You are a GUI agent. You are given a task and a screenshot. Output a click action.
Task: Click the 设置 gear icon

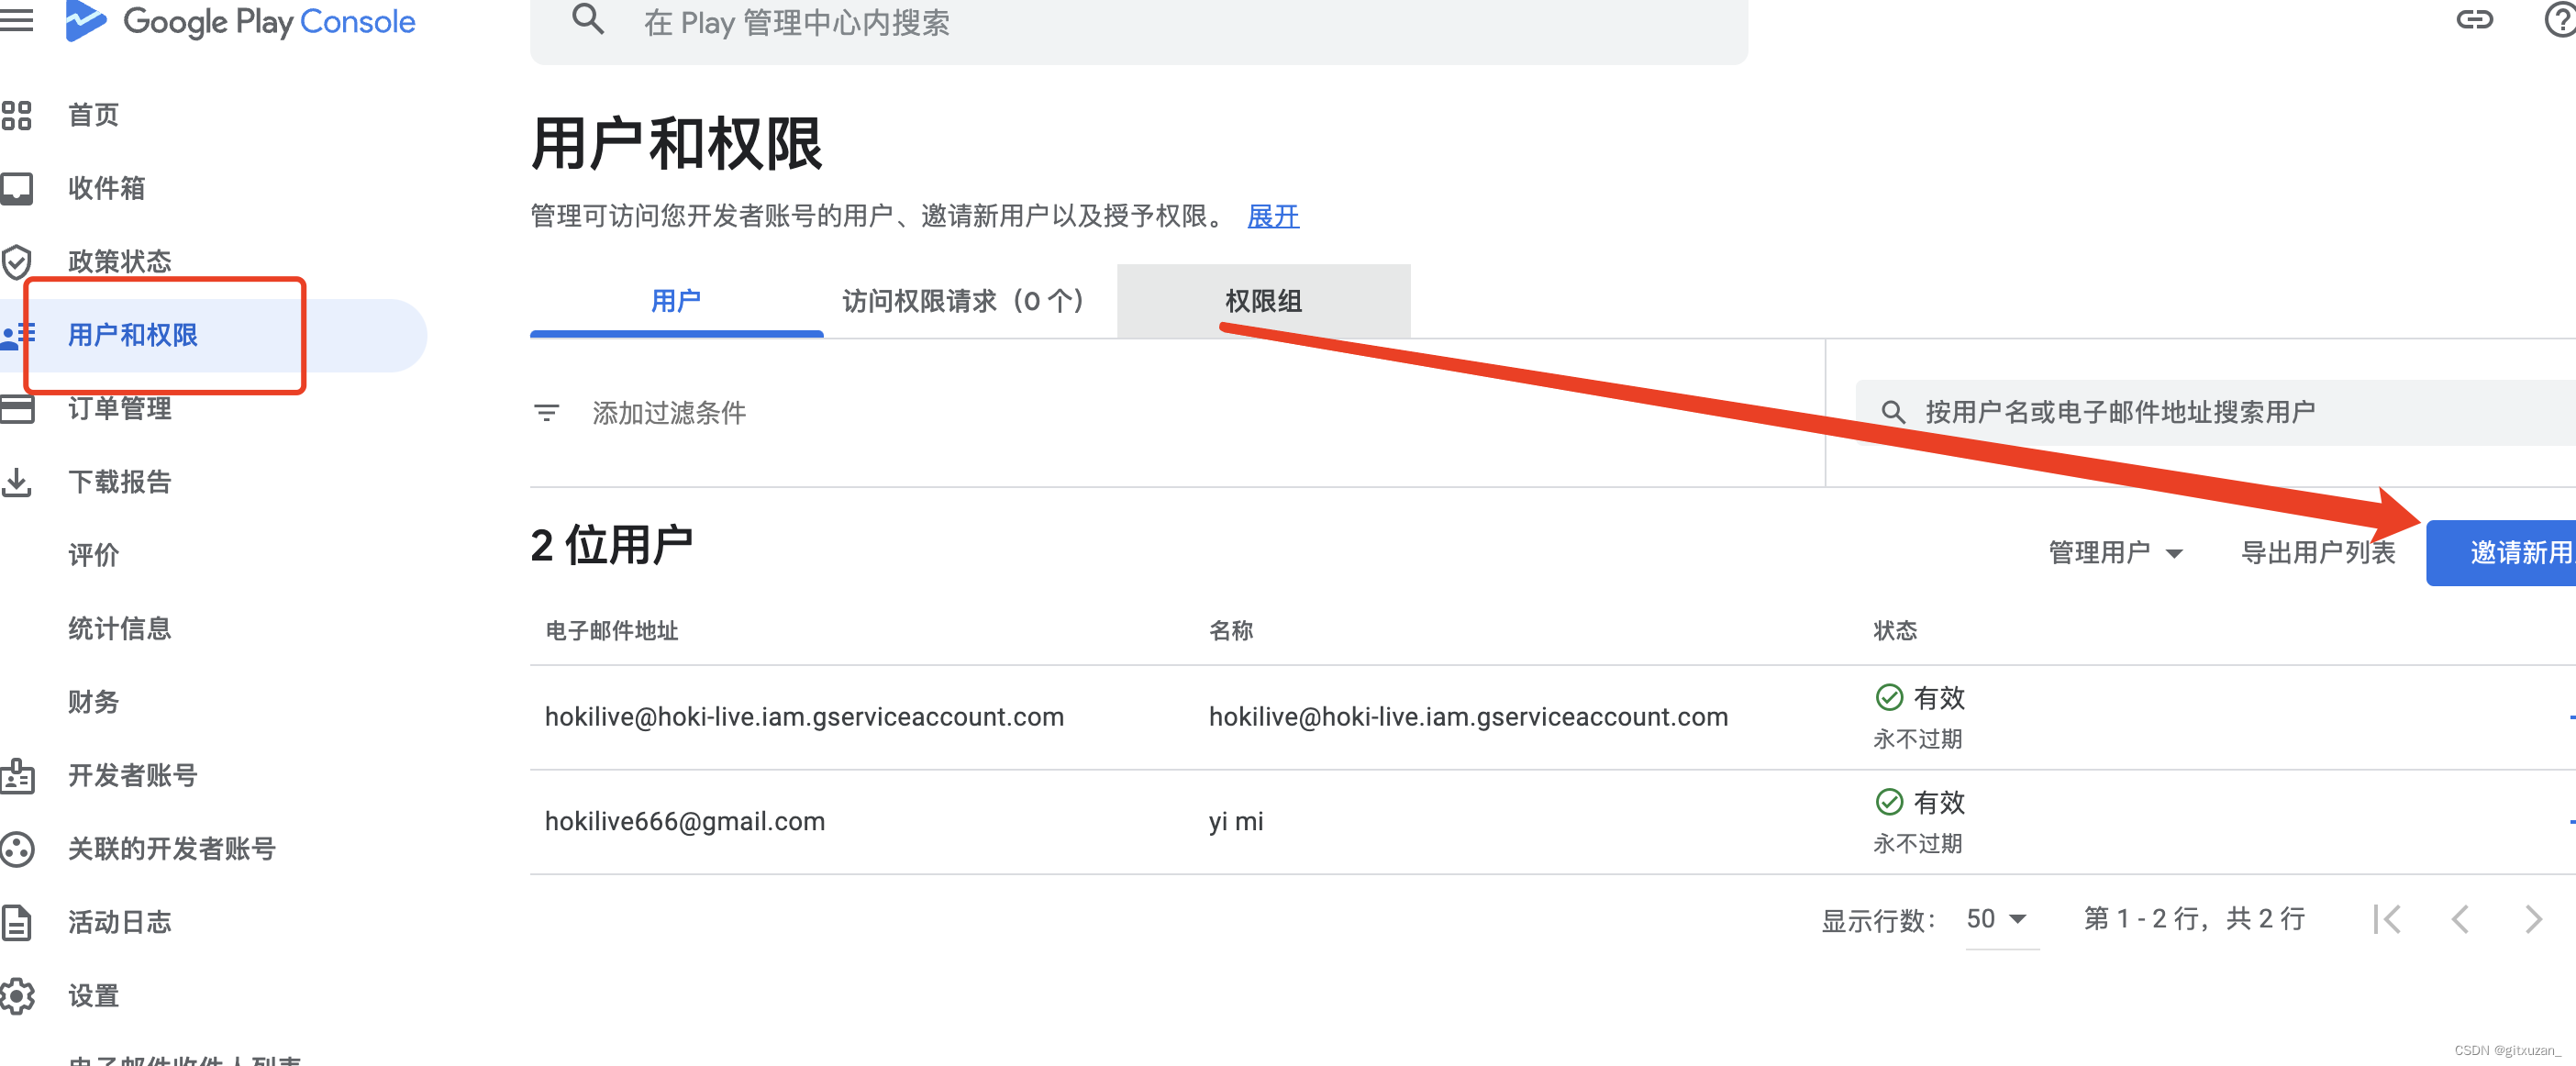click(x=17, y=996)
